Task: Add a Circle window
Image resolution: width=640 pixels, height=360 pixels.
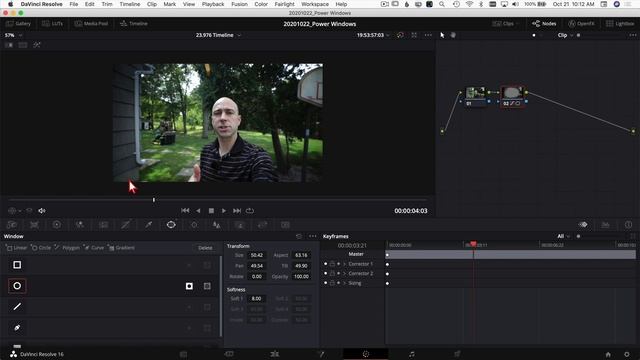Action: (41, 248)
